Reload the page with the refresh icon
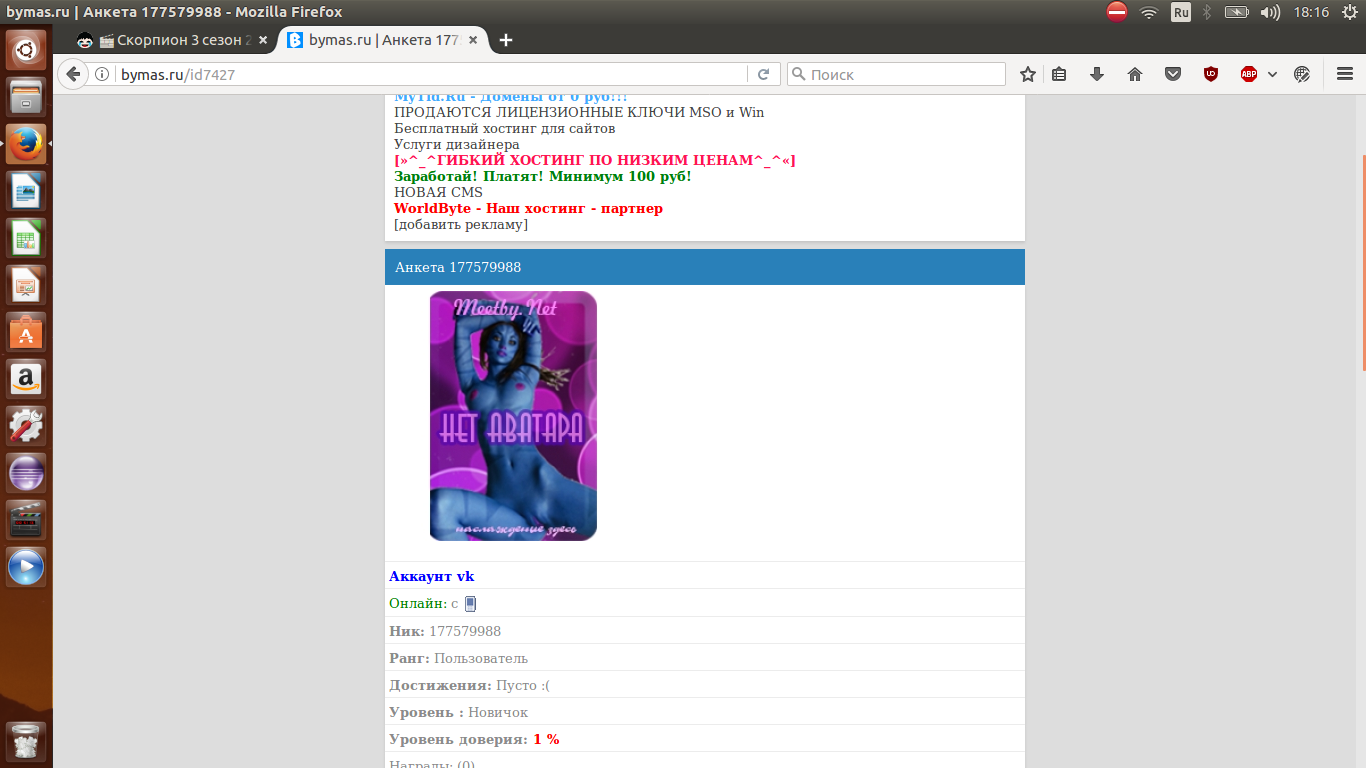The width and height of the screenshot is (1366, 768). point(763,74)
